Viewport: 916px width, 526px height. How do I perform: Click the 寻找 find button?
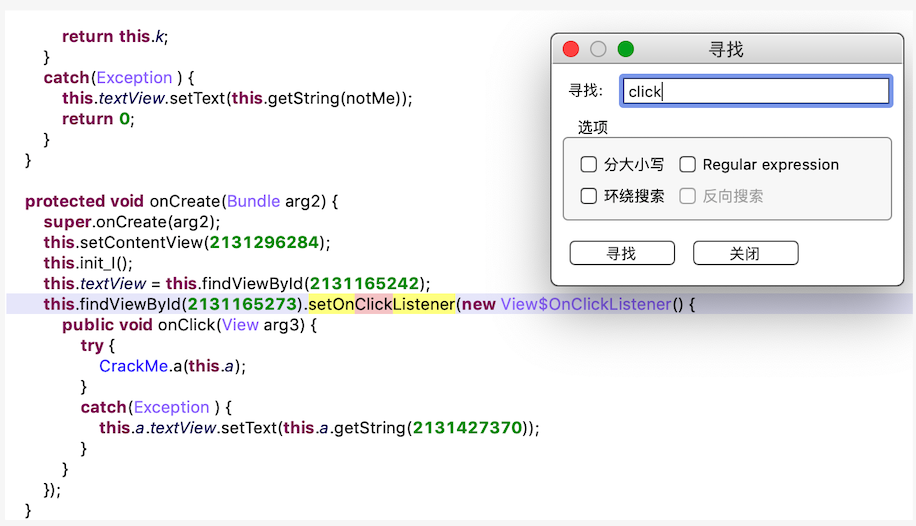(x=622, y=253)
